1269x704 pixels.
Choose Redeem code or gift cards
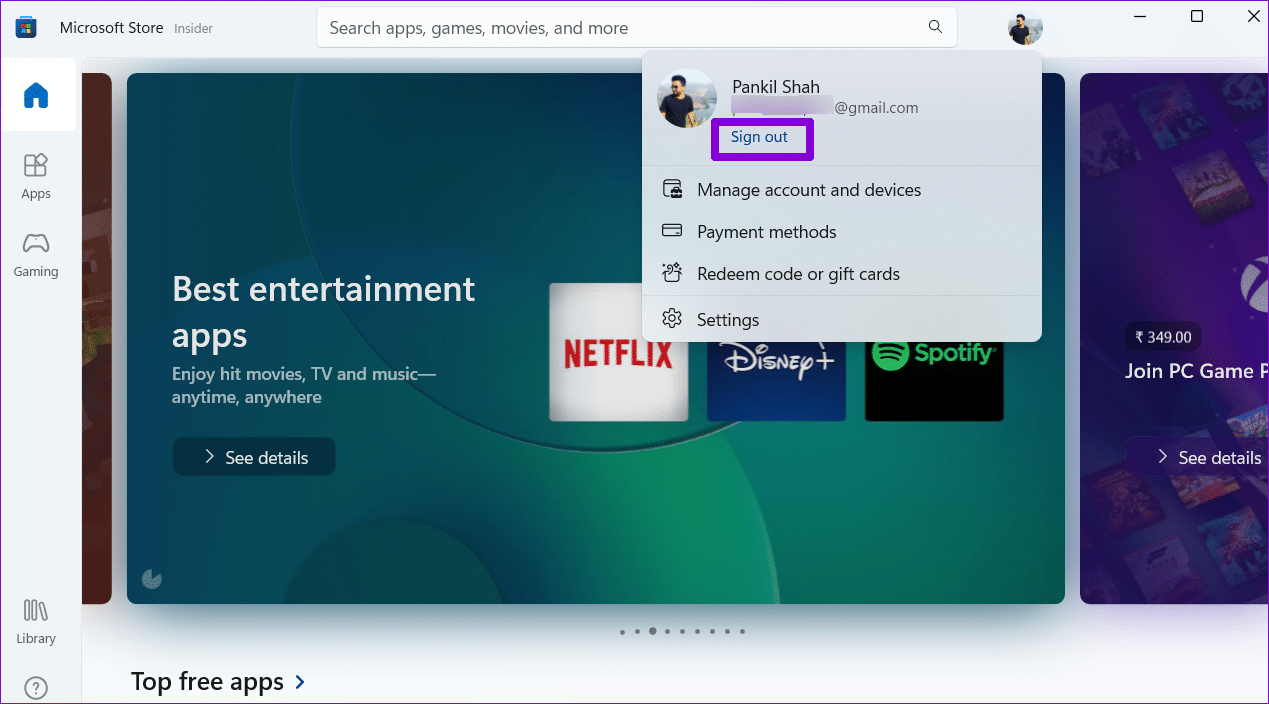[x=842, y=274]
